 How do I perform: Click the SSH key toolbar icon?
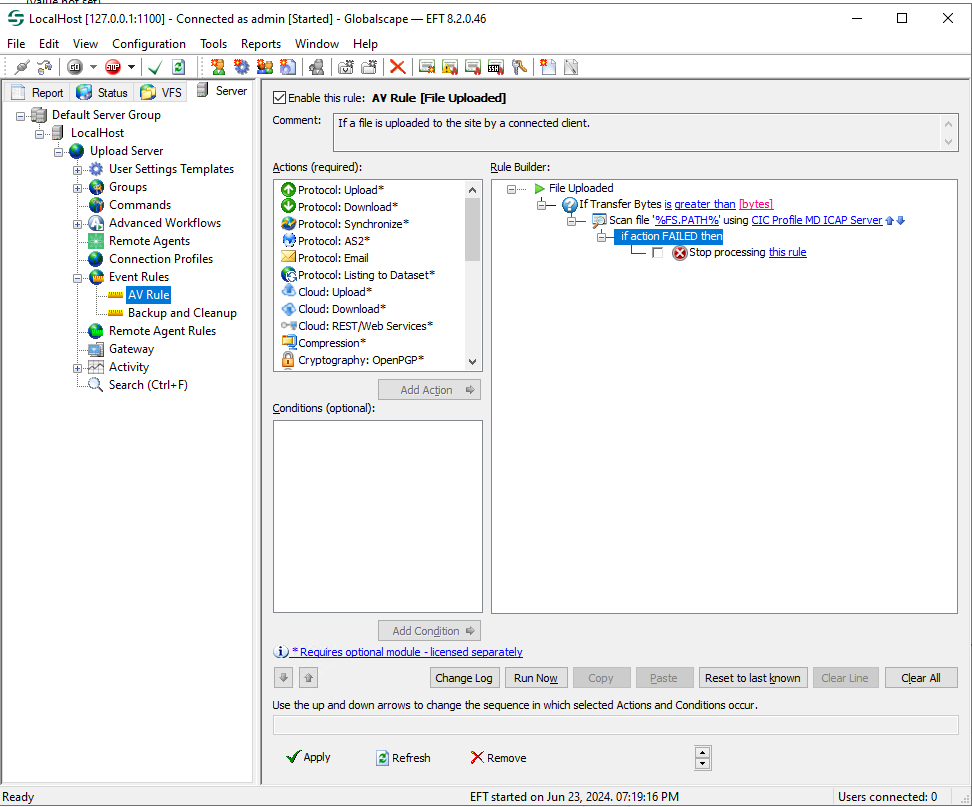(496, 67)
